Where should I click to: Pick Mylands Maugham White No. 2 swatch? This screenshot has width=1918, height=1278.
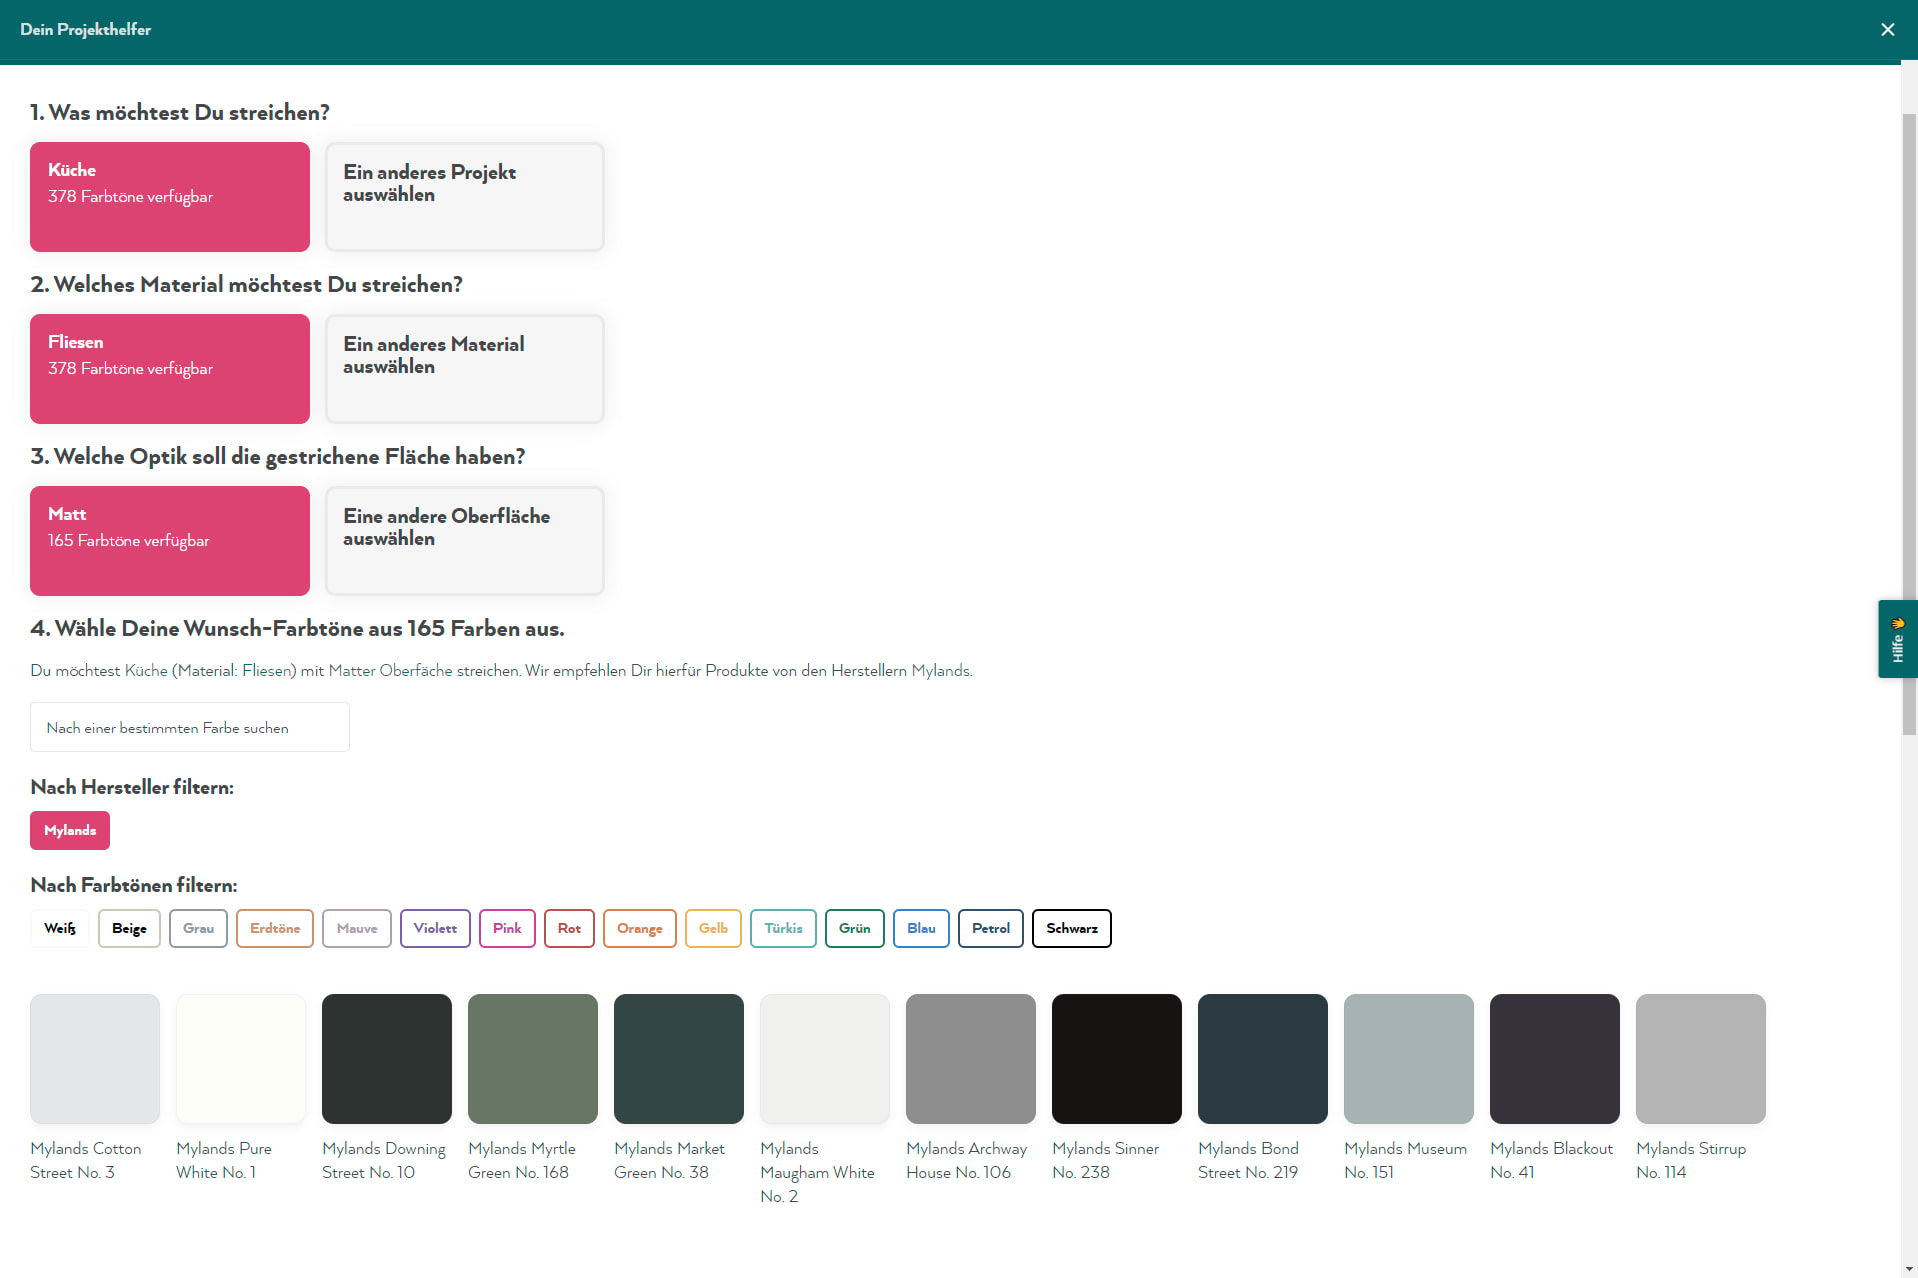pyautogui.click(x=825, y=1059)
